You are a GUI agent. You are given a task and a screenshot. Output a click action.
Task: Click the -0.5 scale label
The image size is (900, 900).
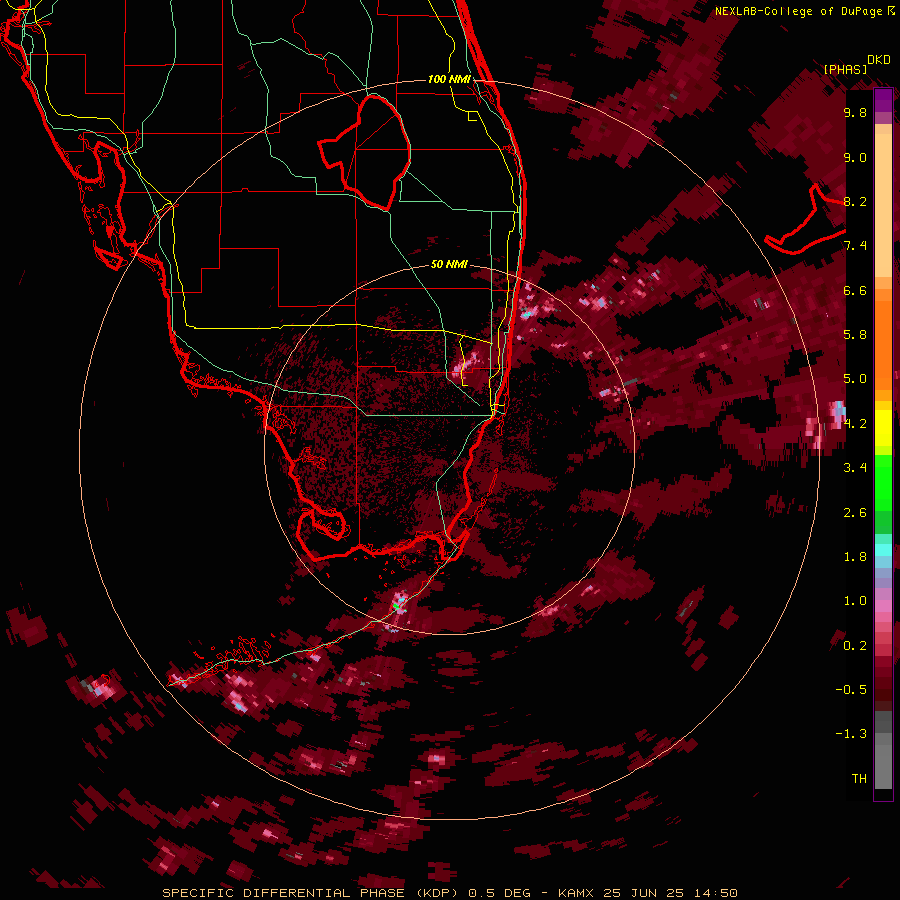point(851,690)
